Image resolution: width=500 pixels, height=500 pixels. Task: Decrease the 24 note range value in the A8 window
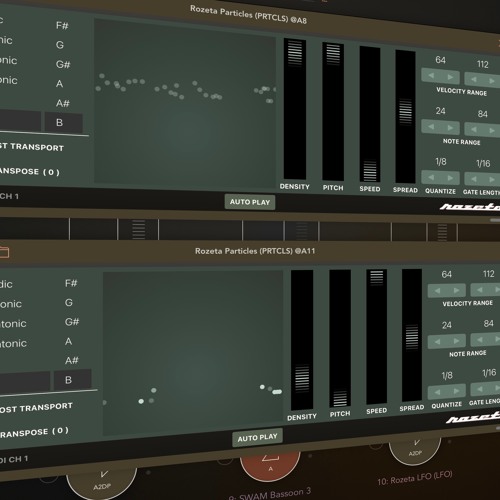click(431, 126)
